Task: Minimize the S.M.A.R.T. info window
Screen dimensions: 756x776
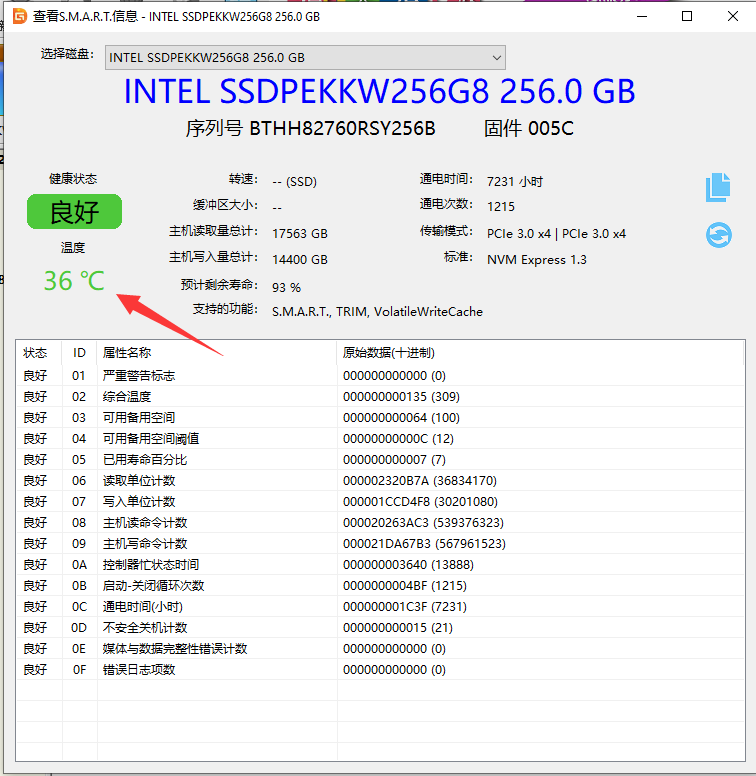Action: (642, 16)
